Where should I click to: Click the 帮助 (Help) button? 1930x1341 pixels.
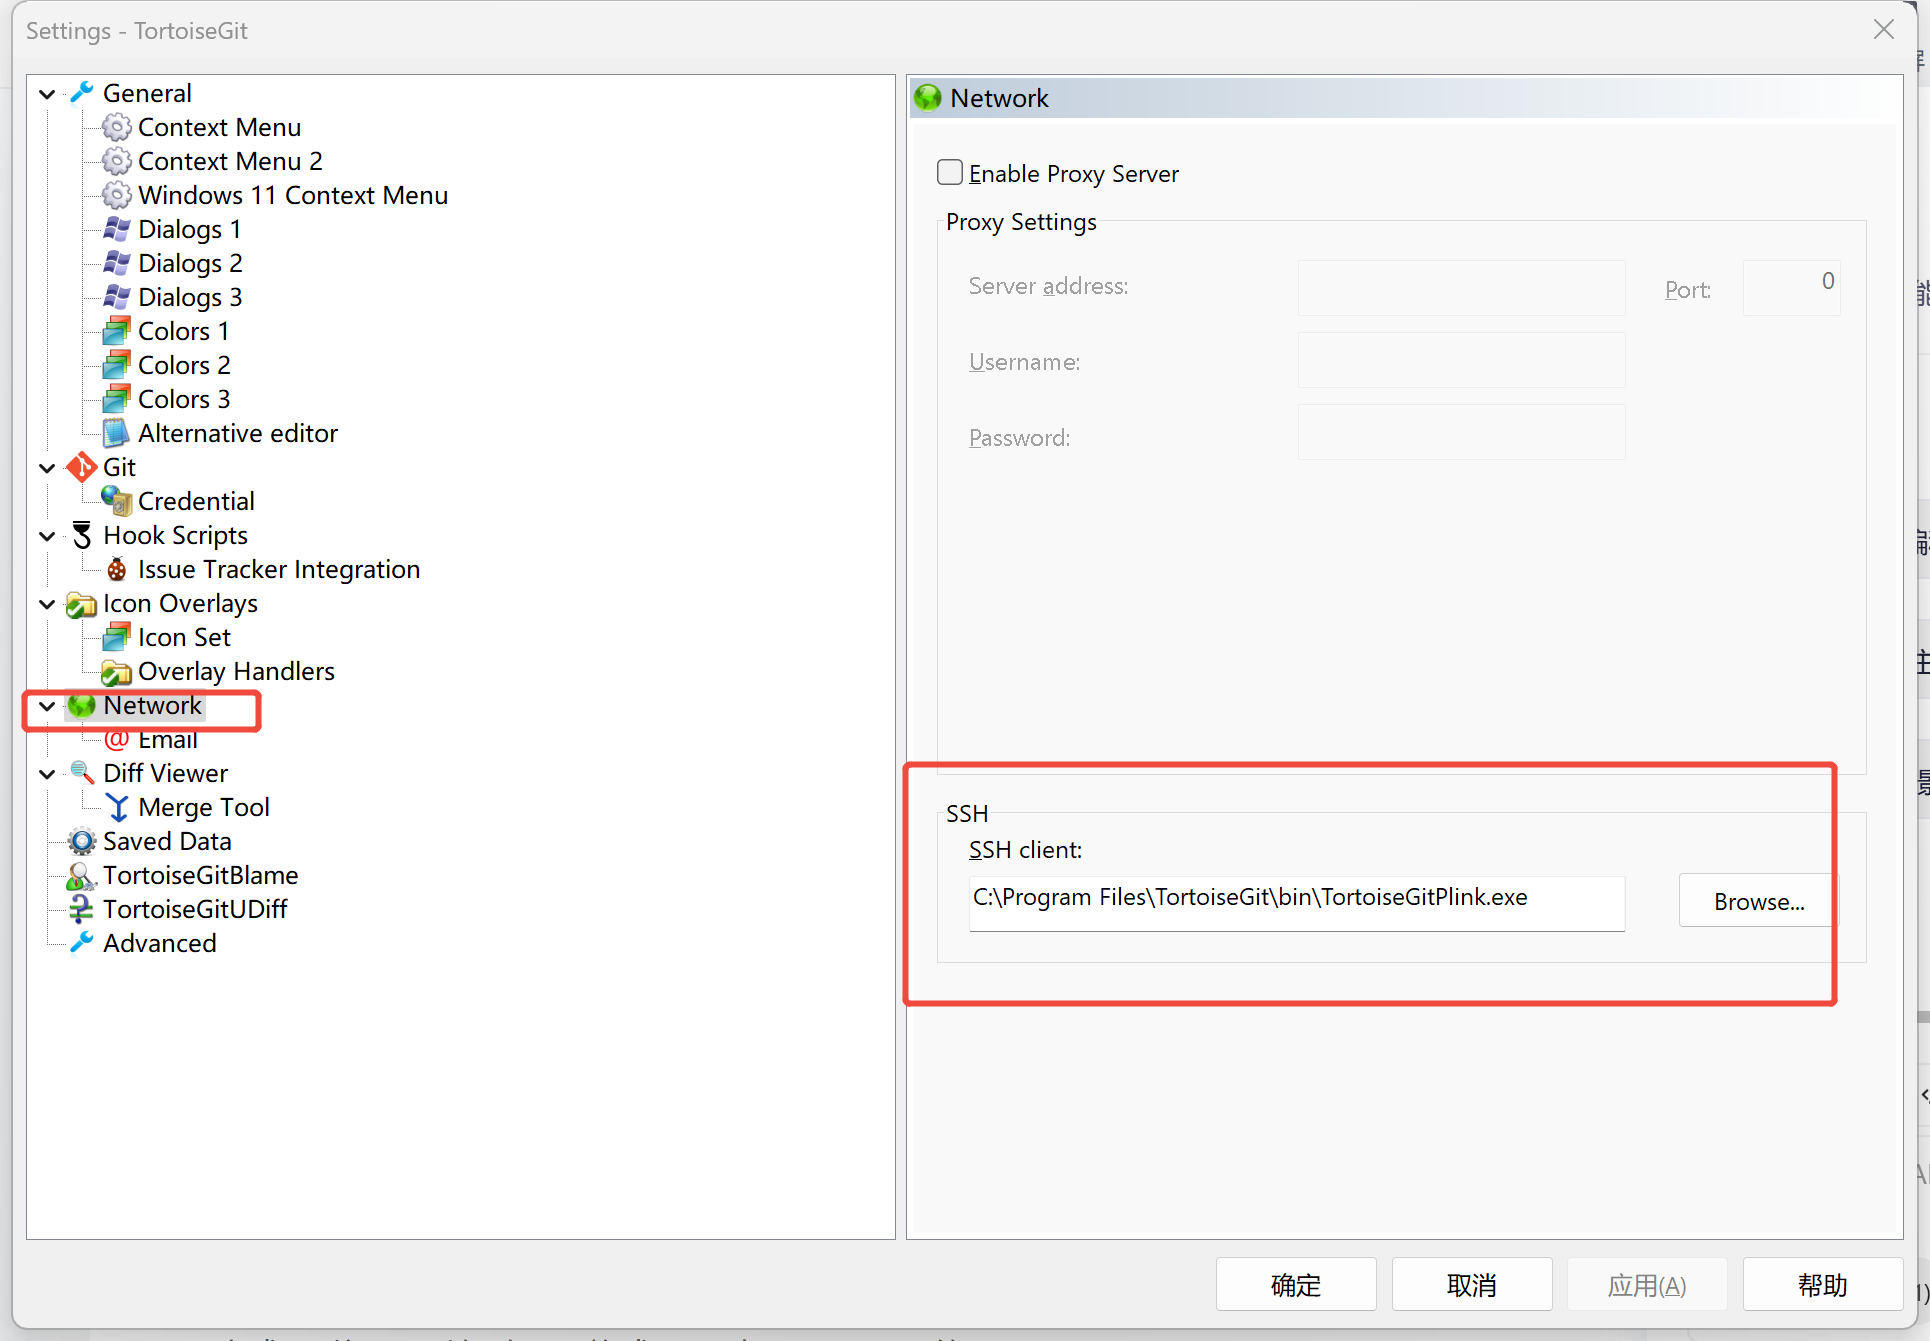1823,1284
